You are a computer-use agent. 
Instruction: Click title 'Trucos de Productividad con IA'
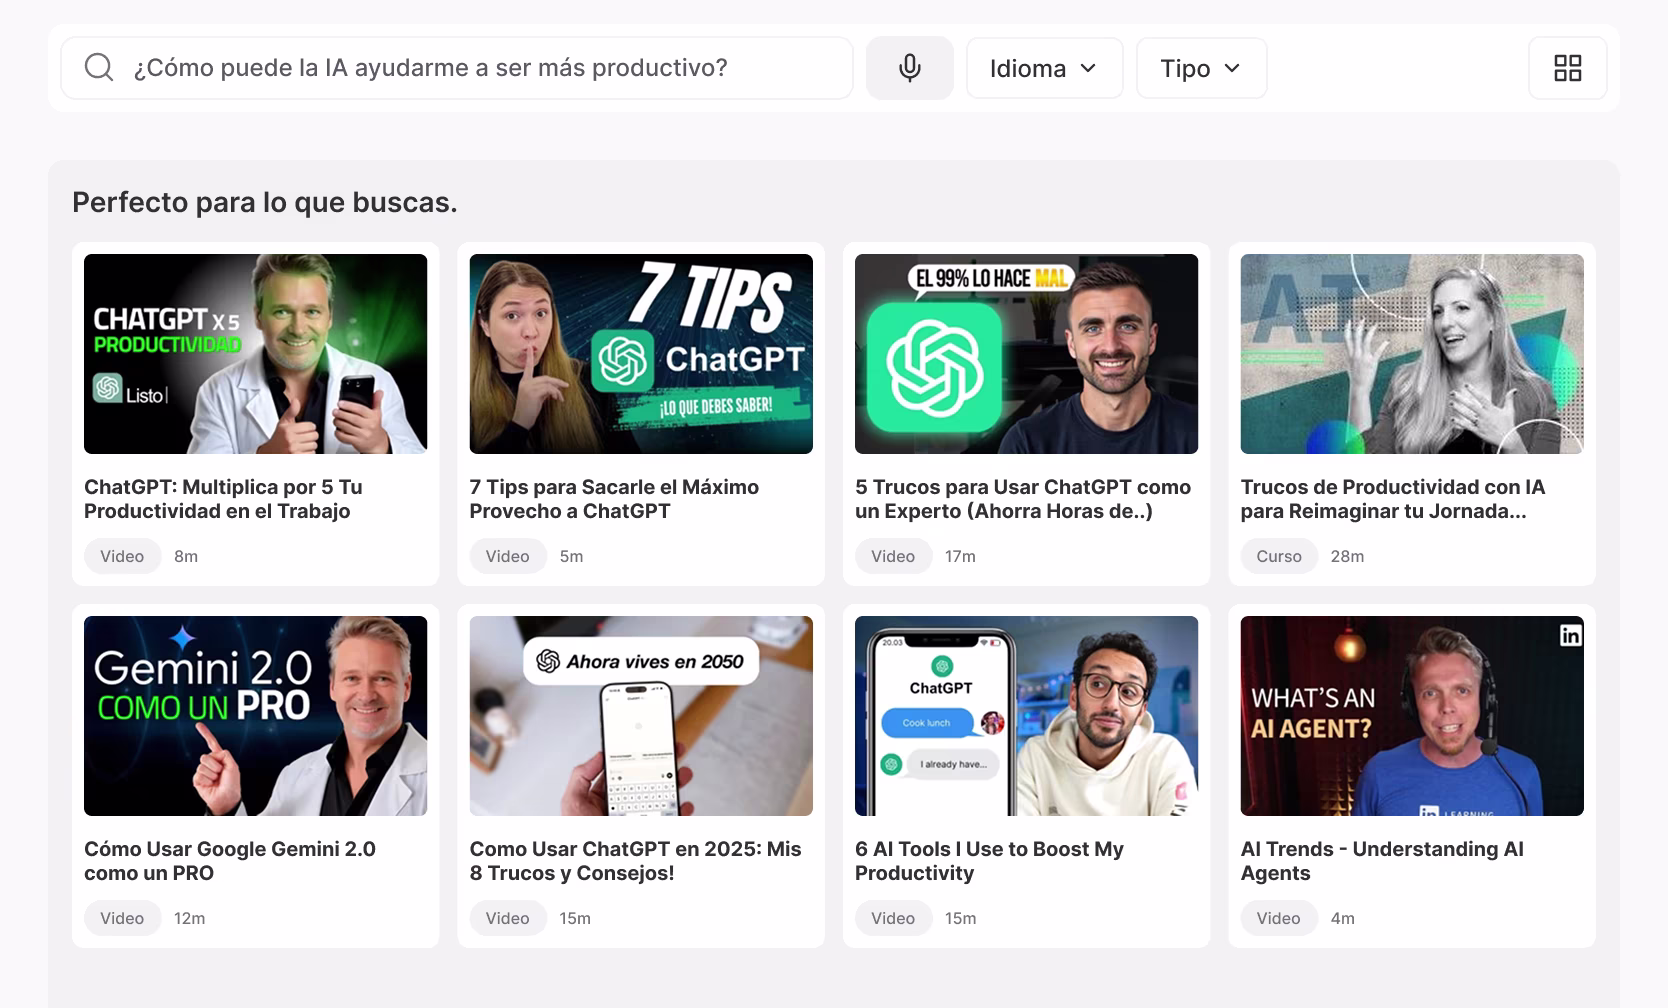1393,499
